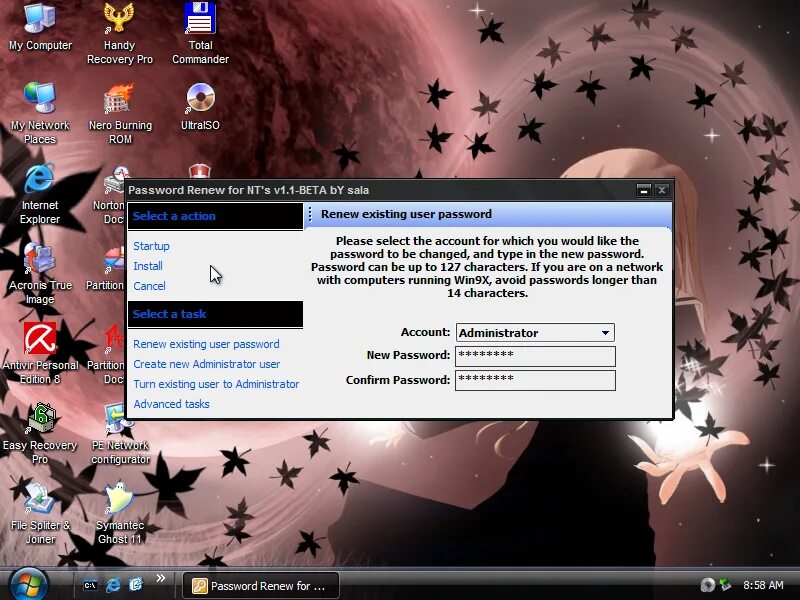Choose Create new Administrator user task
Viewport: 800px width, 600px height.
point(206,364)
